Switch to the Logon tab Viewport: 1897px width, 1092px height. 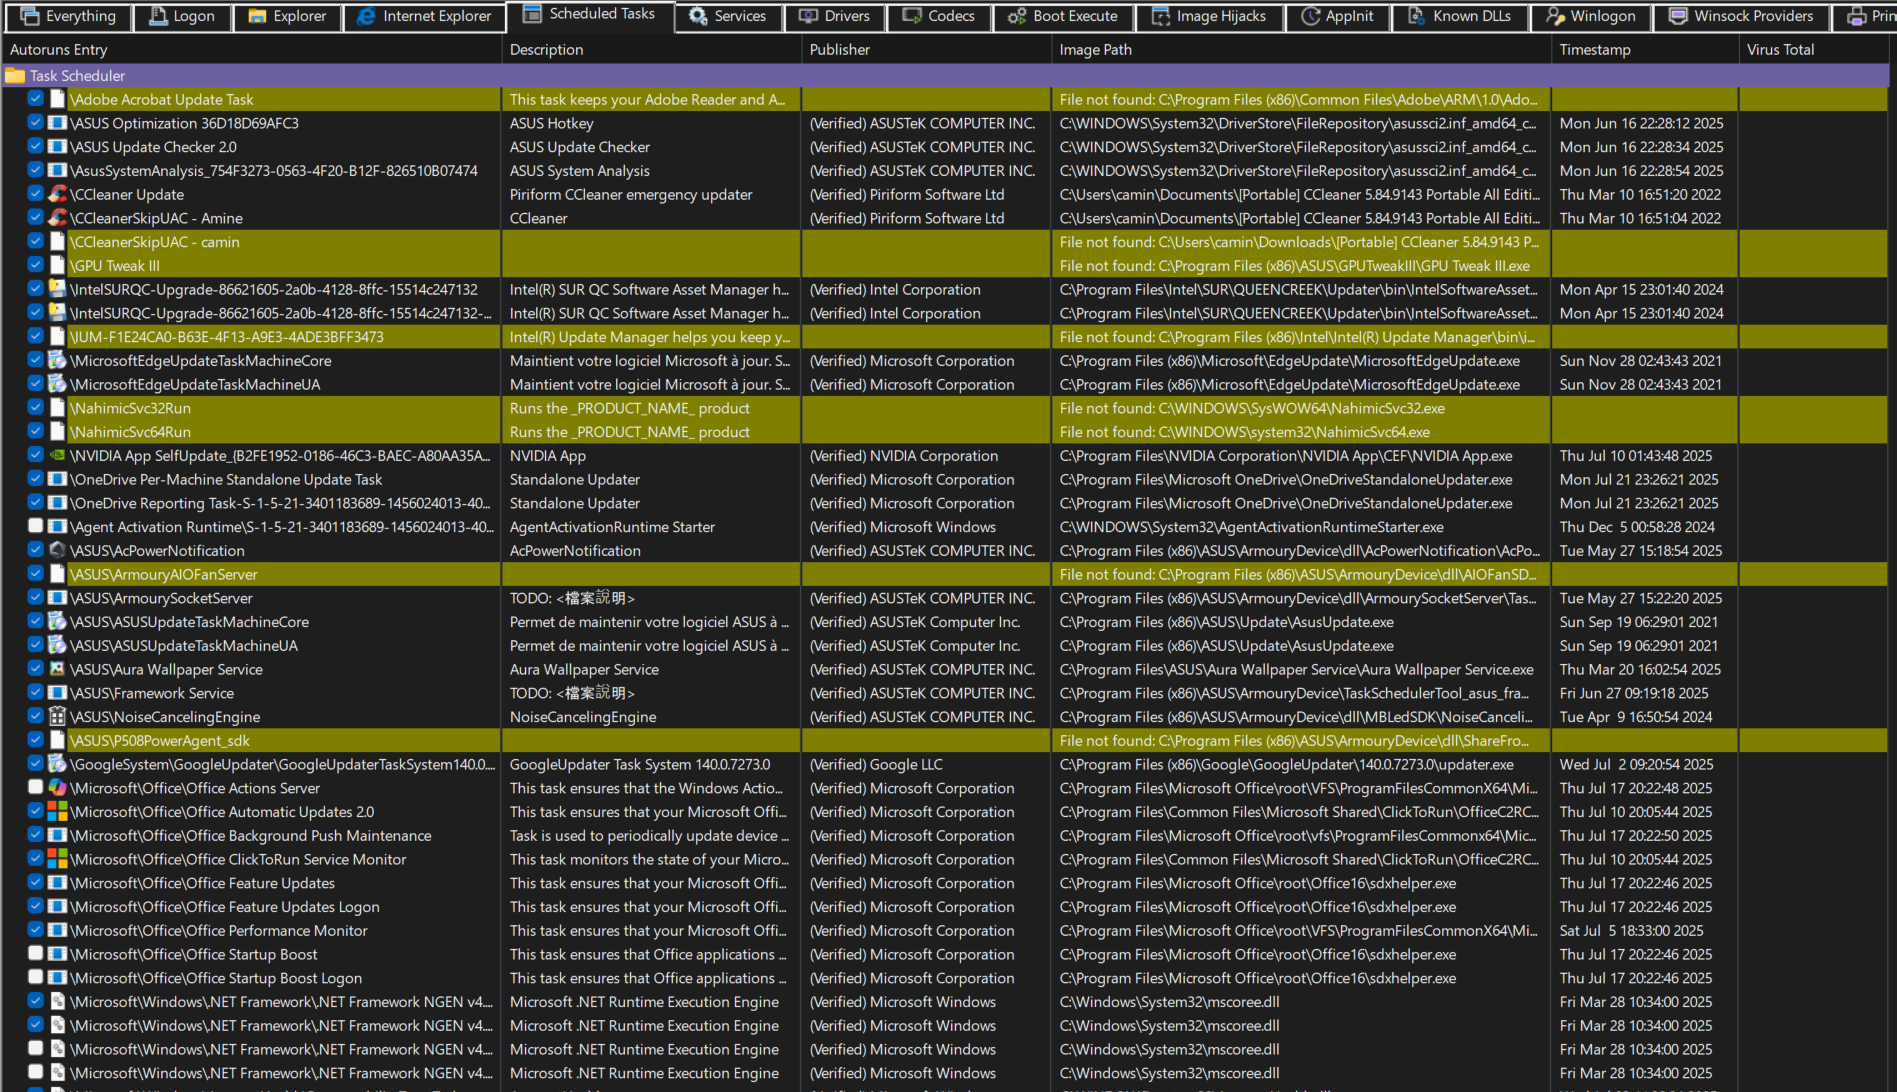[183, 16]
